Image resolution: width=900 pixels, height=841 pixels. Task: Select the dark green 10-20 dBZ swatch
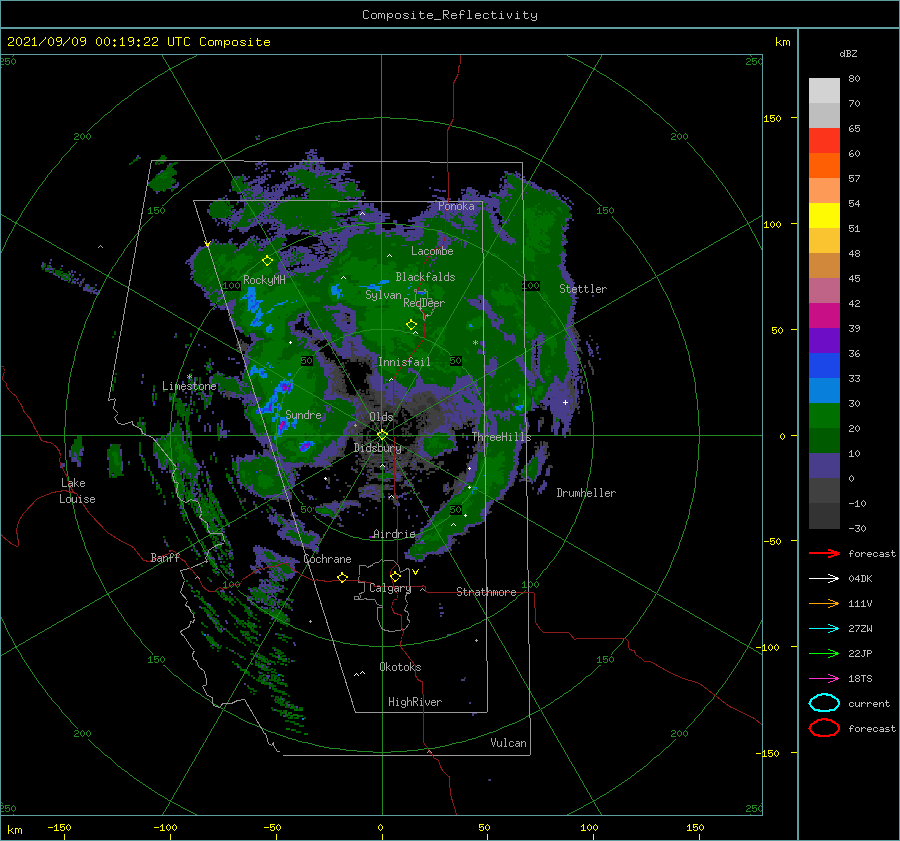coord(824,441)
